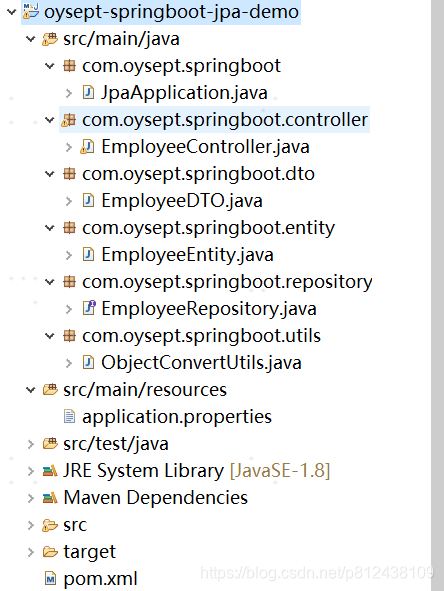Select ObjectConvertUtils.java file name
444x591 pixels.
point(201,363)
